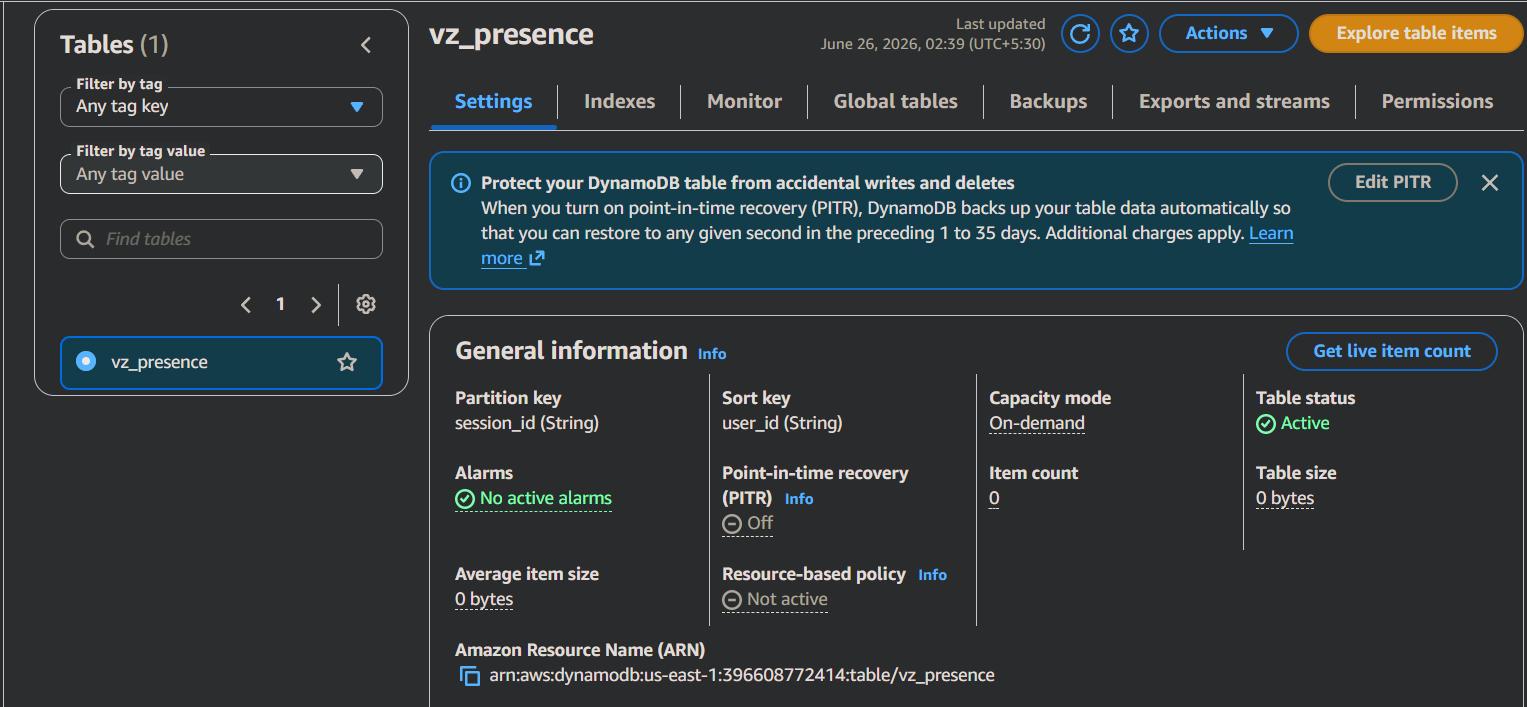
Task: Click Explore table items button
Action: (1416, 33)
